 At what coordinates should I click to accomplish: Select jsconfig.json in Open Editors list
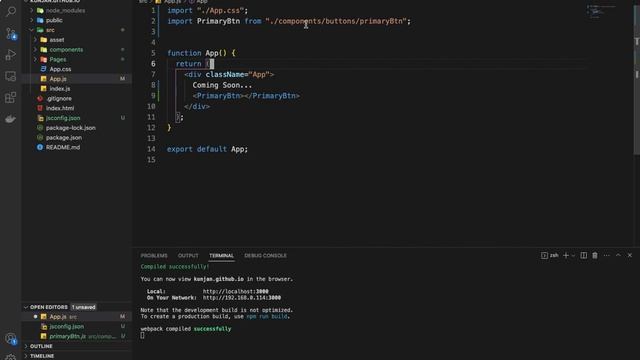tap(77, 327)
